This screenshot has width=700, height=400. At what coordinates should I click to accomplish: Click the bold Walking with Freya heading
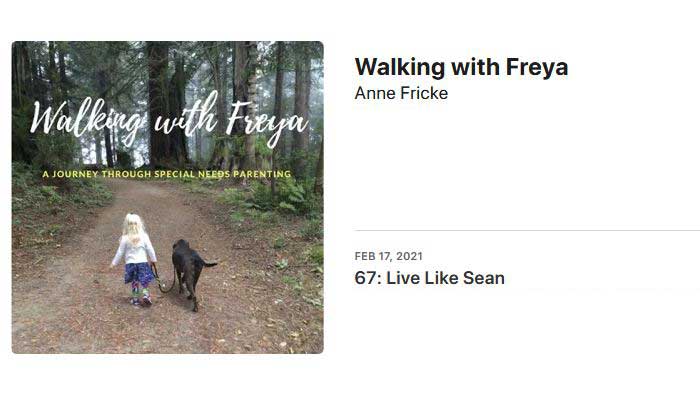461,67
